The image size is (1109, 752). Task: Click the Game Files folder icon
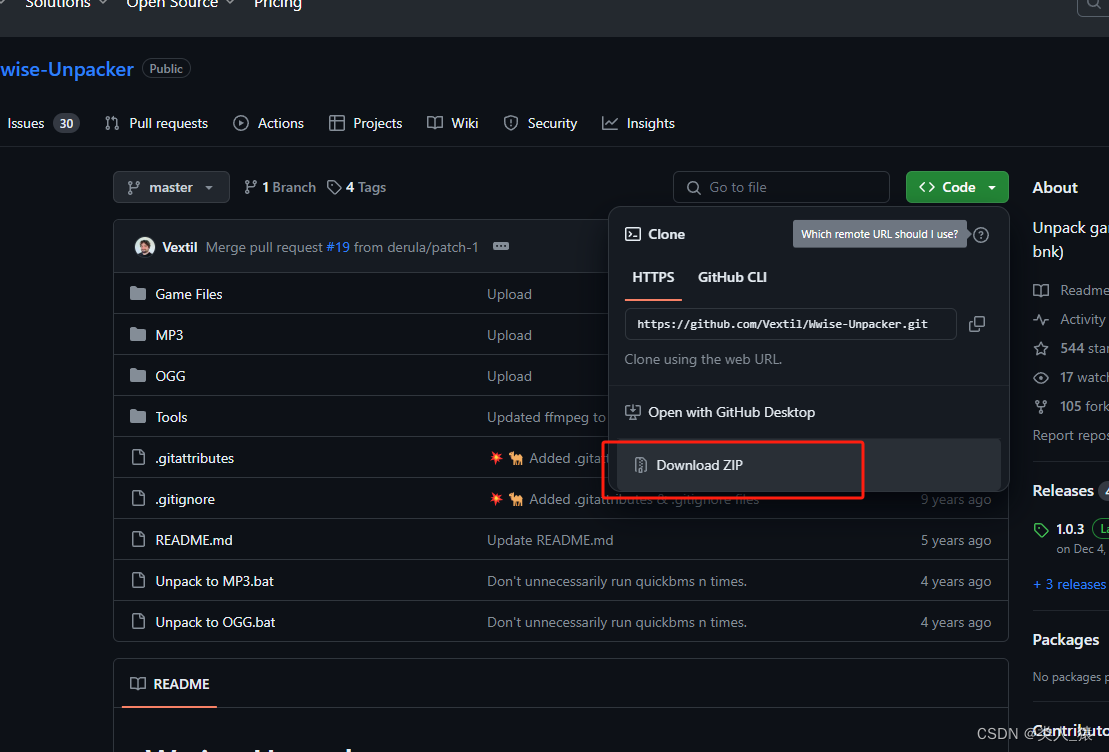click(138, 293)
